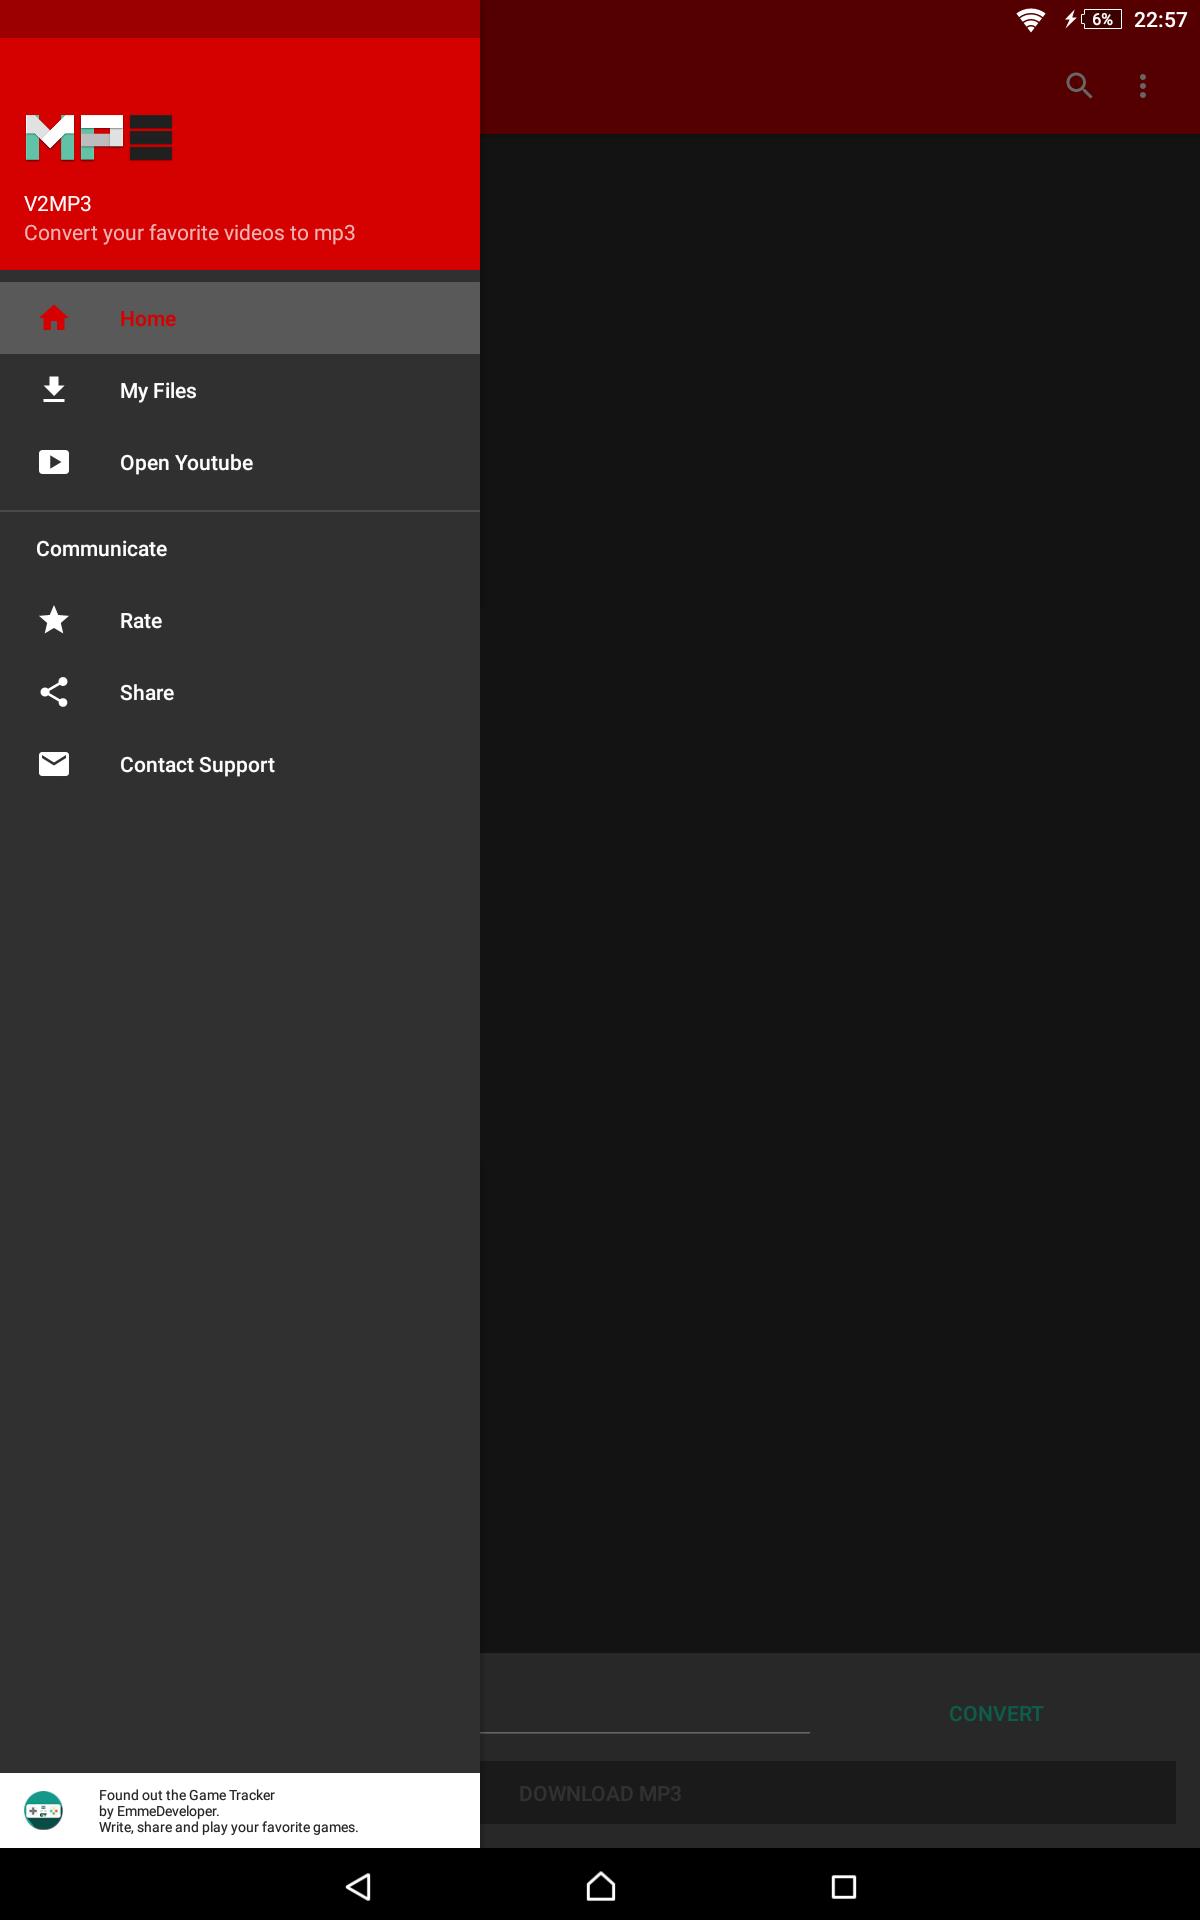1200x1920 pixels.
Task: Open My Files from the drawer
Action: click(240, 390)
